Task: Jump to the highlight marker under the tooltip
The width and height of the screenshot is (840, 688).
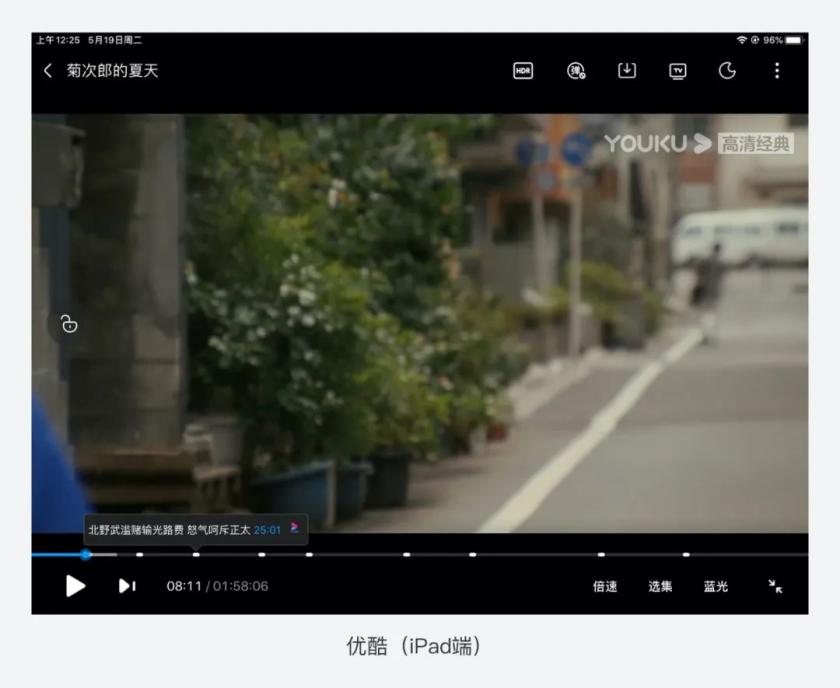Action: coord(196,555)
